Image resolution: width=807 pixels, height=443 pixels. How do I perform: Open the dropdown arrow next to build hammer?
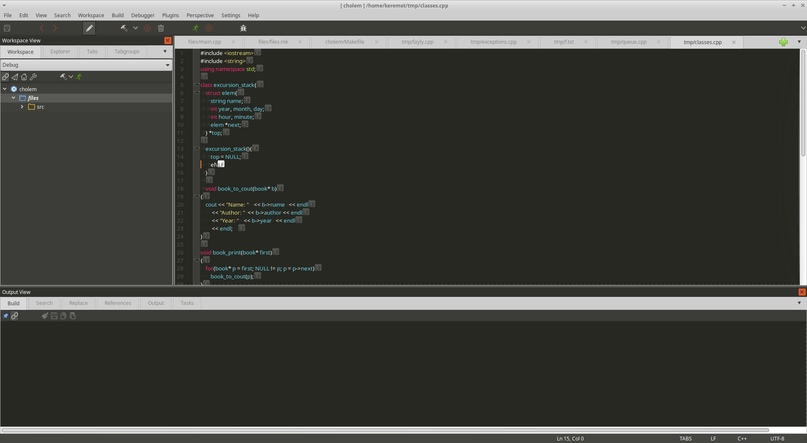[136, 28]
